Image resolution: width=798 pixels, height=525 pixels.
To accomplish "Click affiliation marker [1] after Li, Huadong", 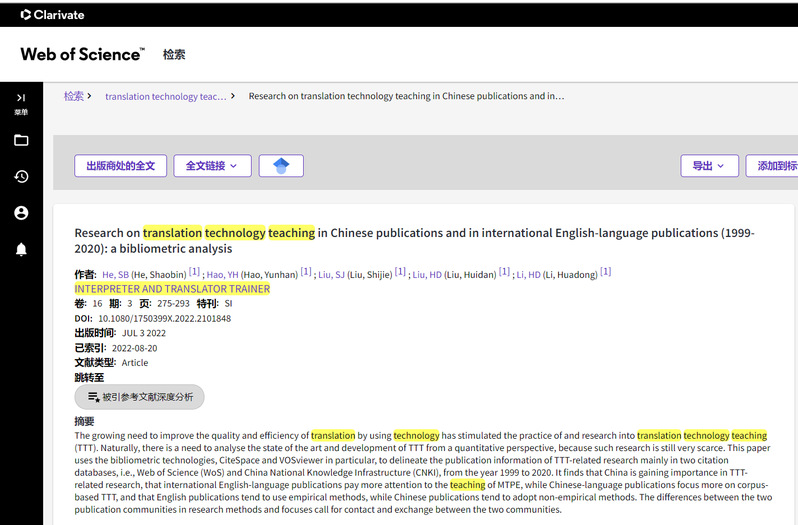I will point(605,272).
